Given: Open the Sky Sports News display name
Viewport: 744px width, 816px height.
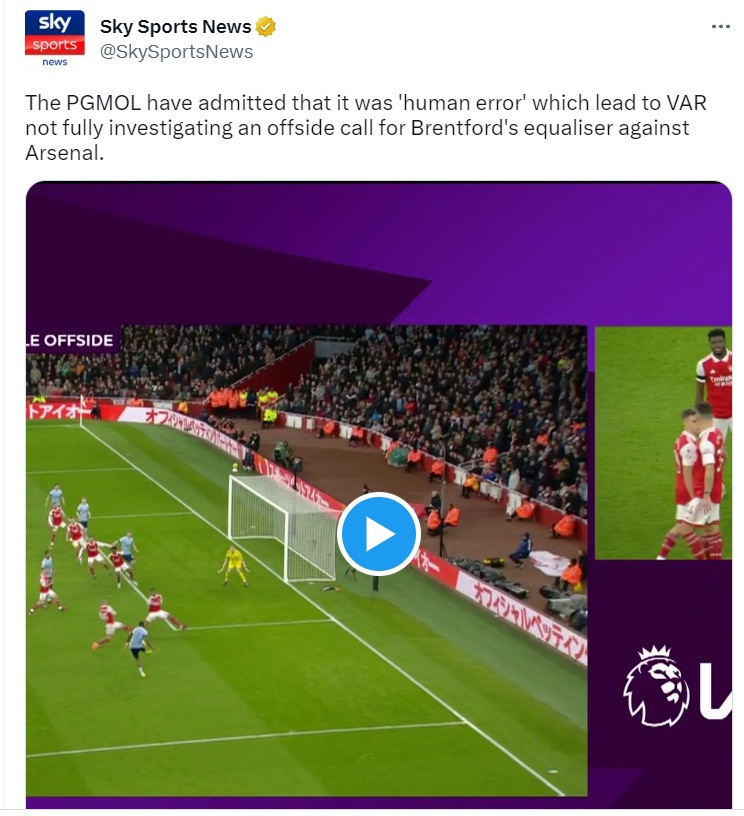Looking at the screenshot, I should pos(175,27).
